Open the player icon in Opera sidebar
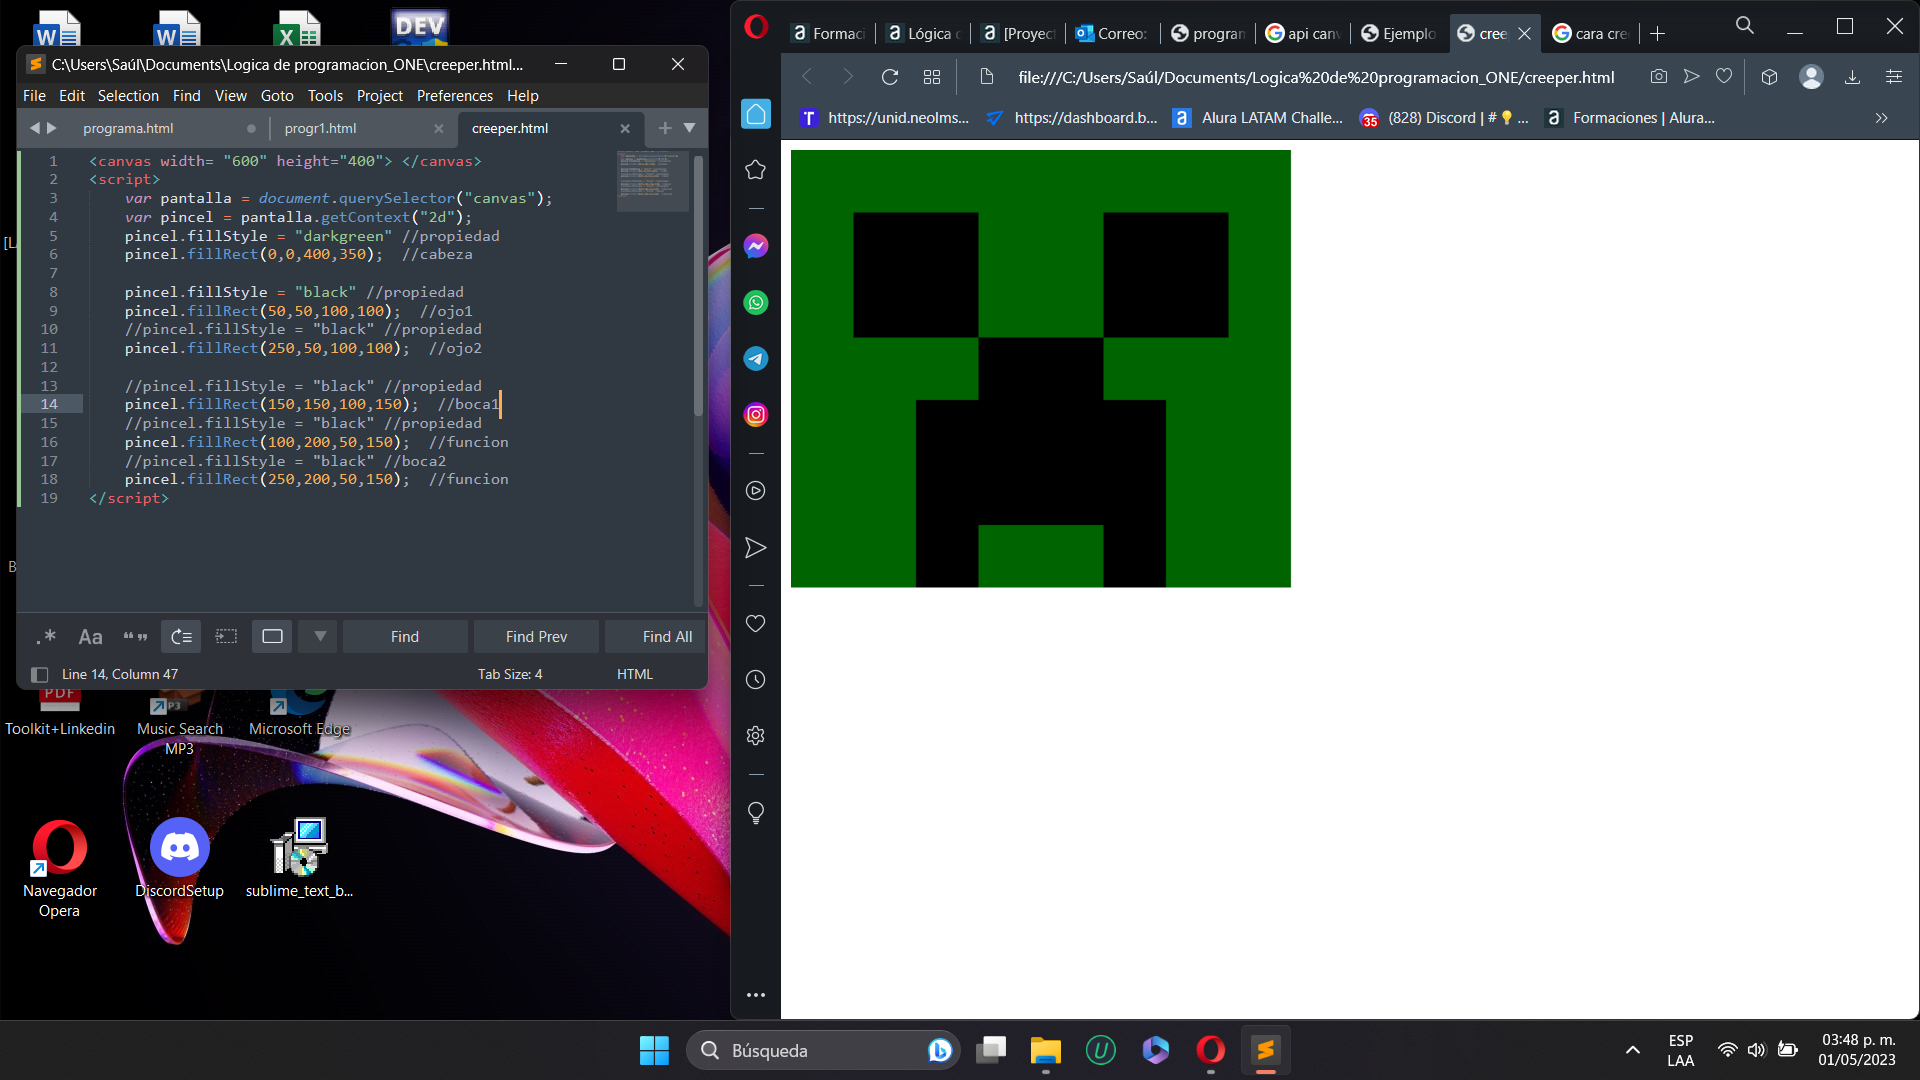The image size is (1920, 1080). (756, 491)
